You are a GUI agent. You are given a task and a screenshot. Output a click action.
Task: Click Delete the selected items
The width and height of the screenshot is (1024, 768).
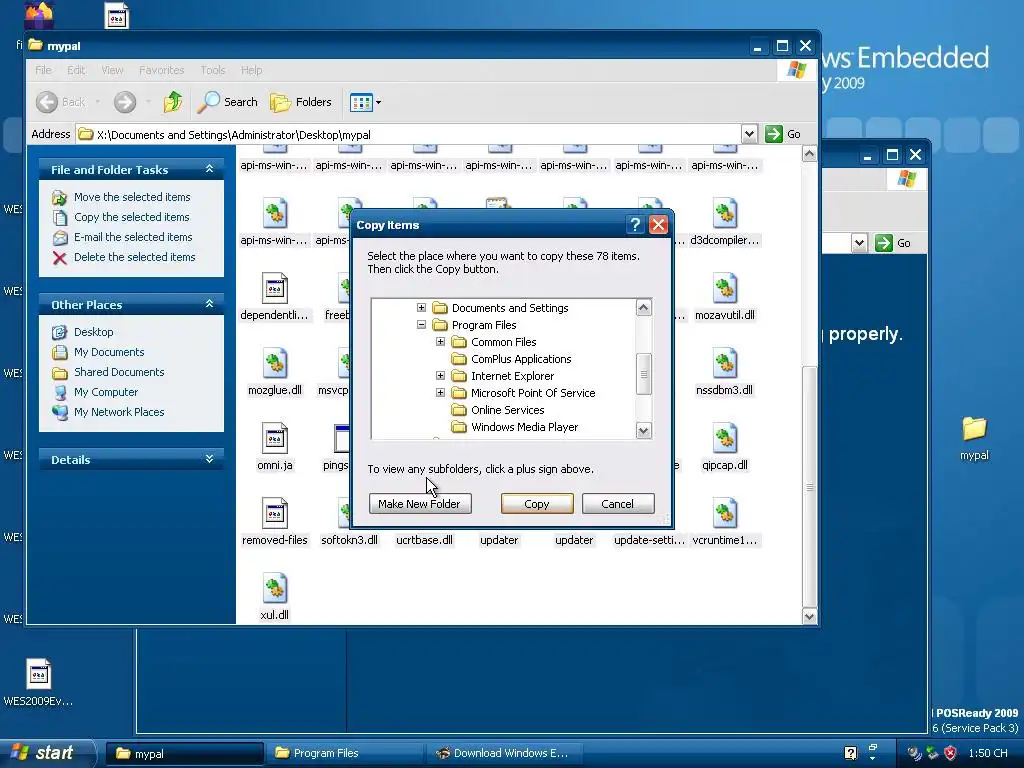(135, 257)
